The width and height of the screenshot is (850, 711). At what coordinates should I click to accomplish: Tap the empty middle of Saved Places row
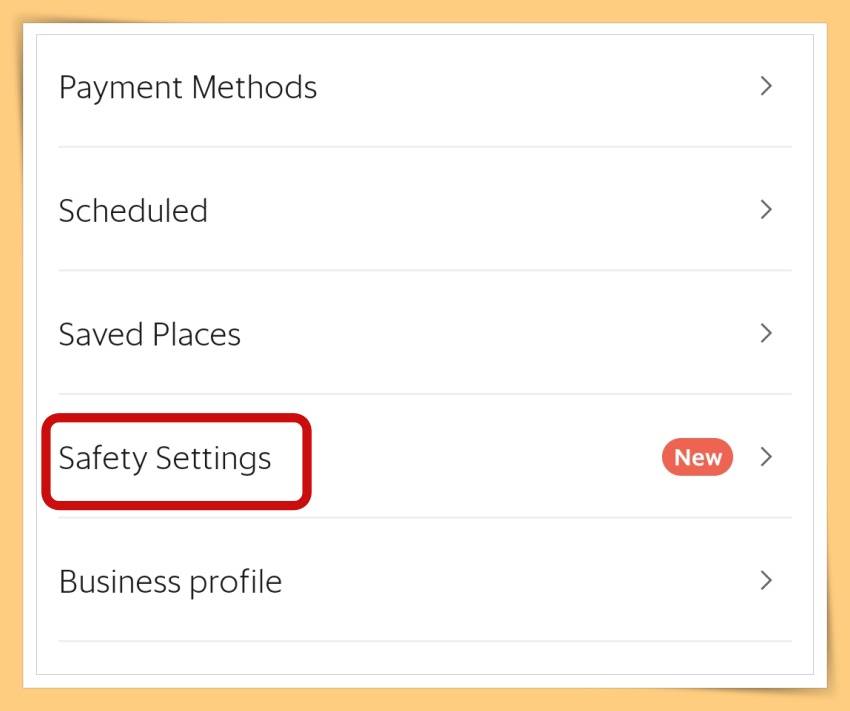499,334
